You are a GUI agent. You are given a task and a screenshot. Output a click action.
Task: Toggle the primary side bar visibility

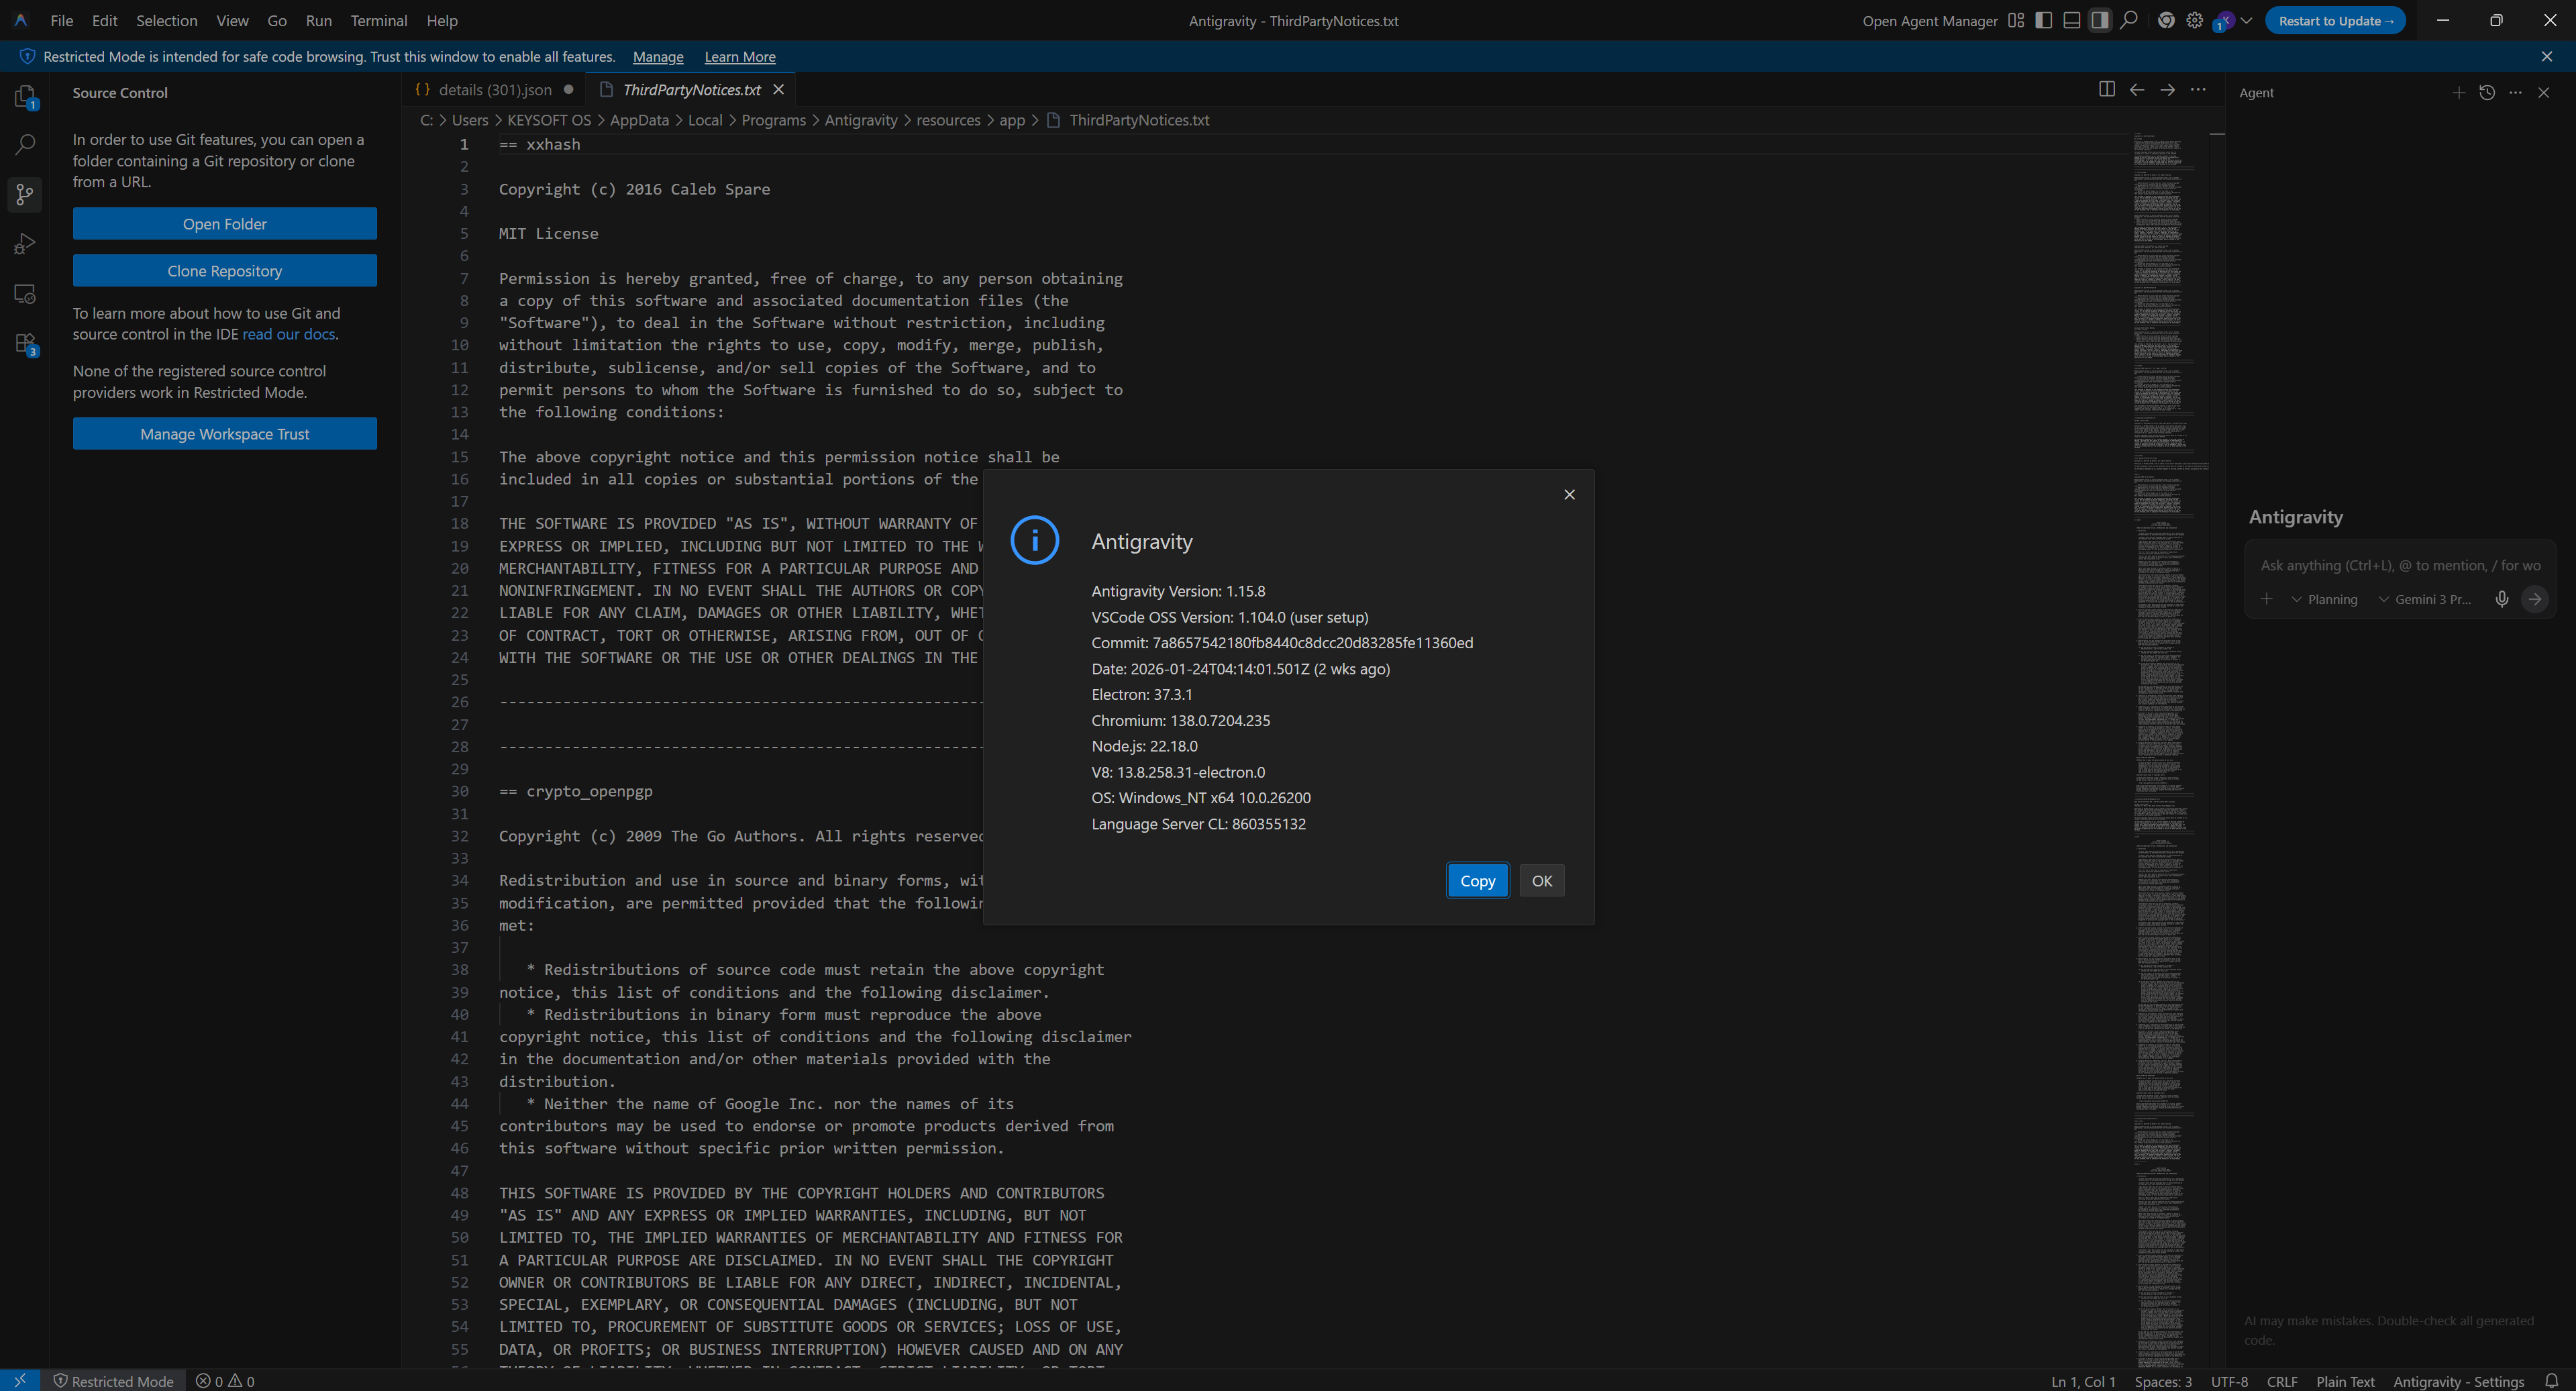tap(2044, 21)
